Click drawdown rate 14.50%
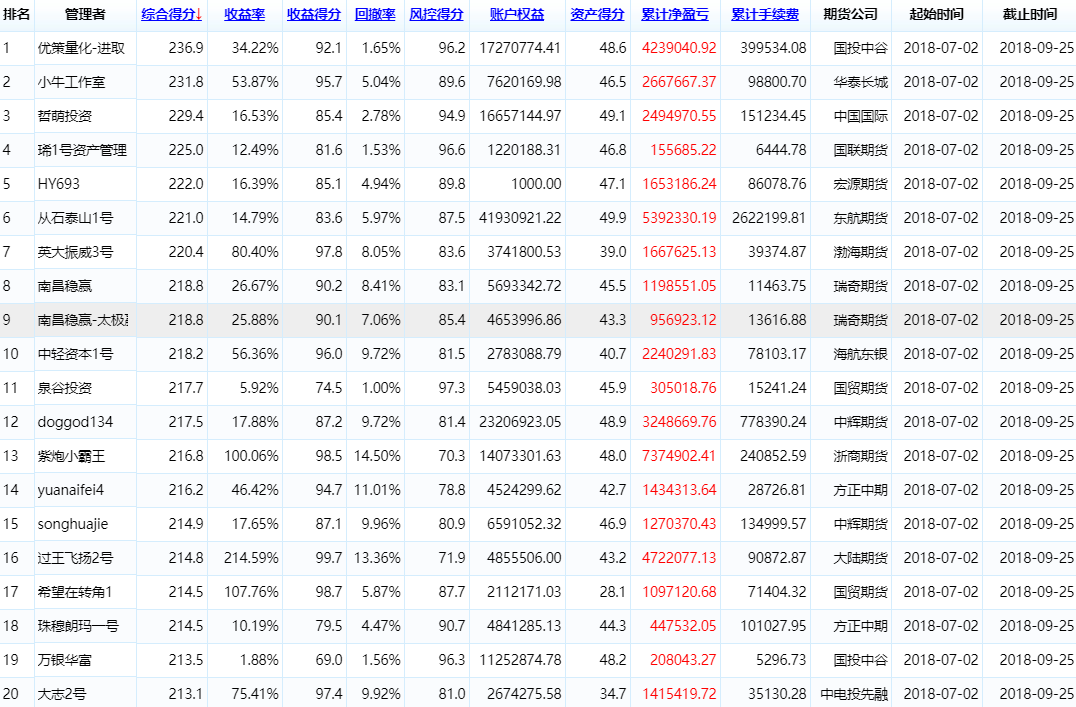This screenshot has width=1076, height=707. [x=377, y=456]
